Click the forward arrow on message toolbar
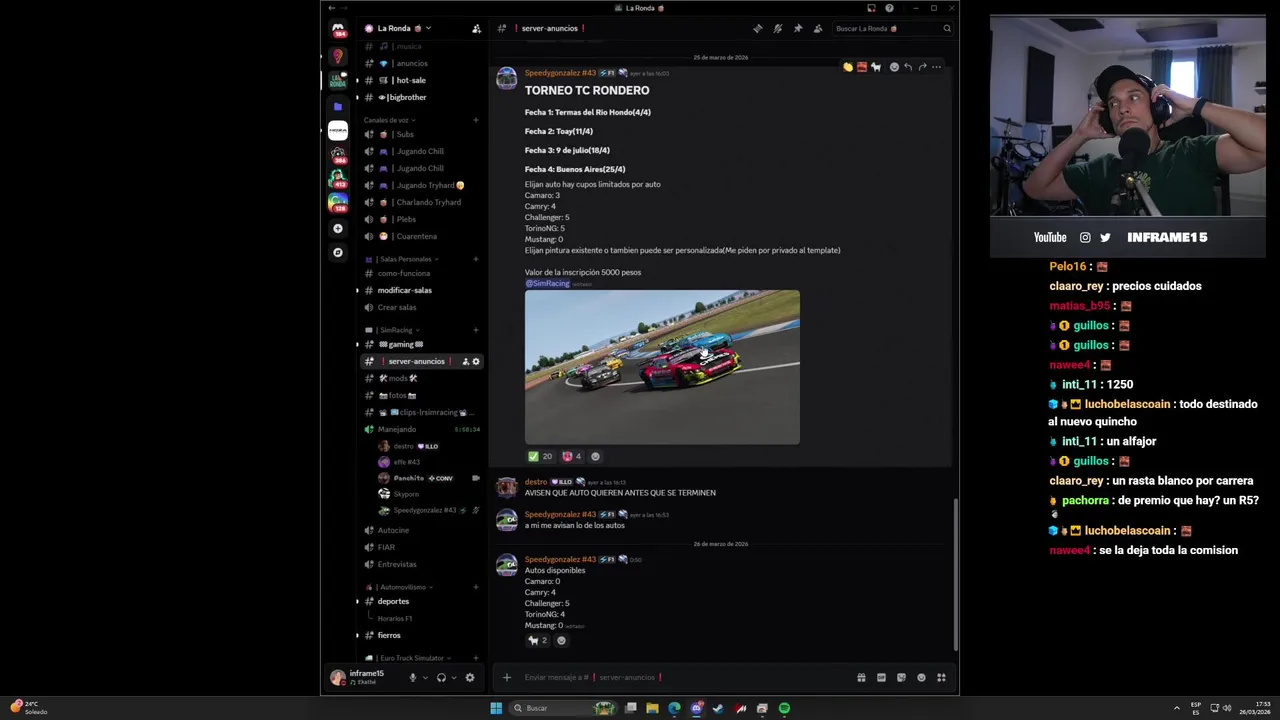Screen dimensions: 1280x720 click(922, 67)
